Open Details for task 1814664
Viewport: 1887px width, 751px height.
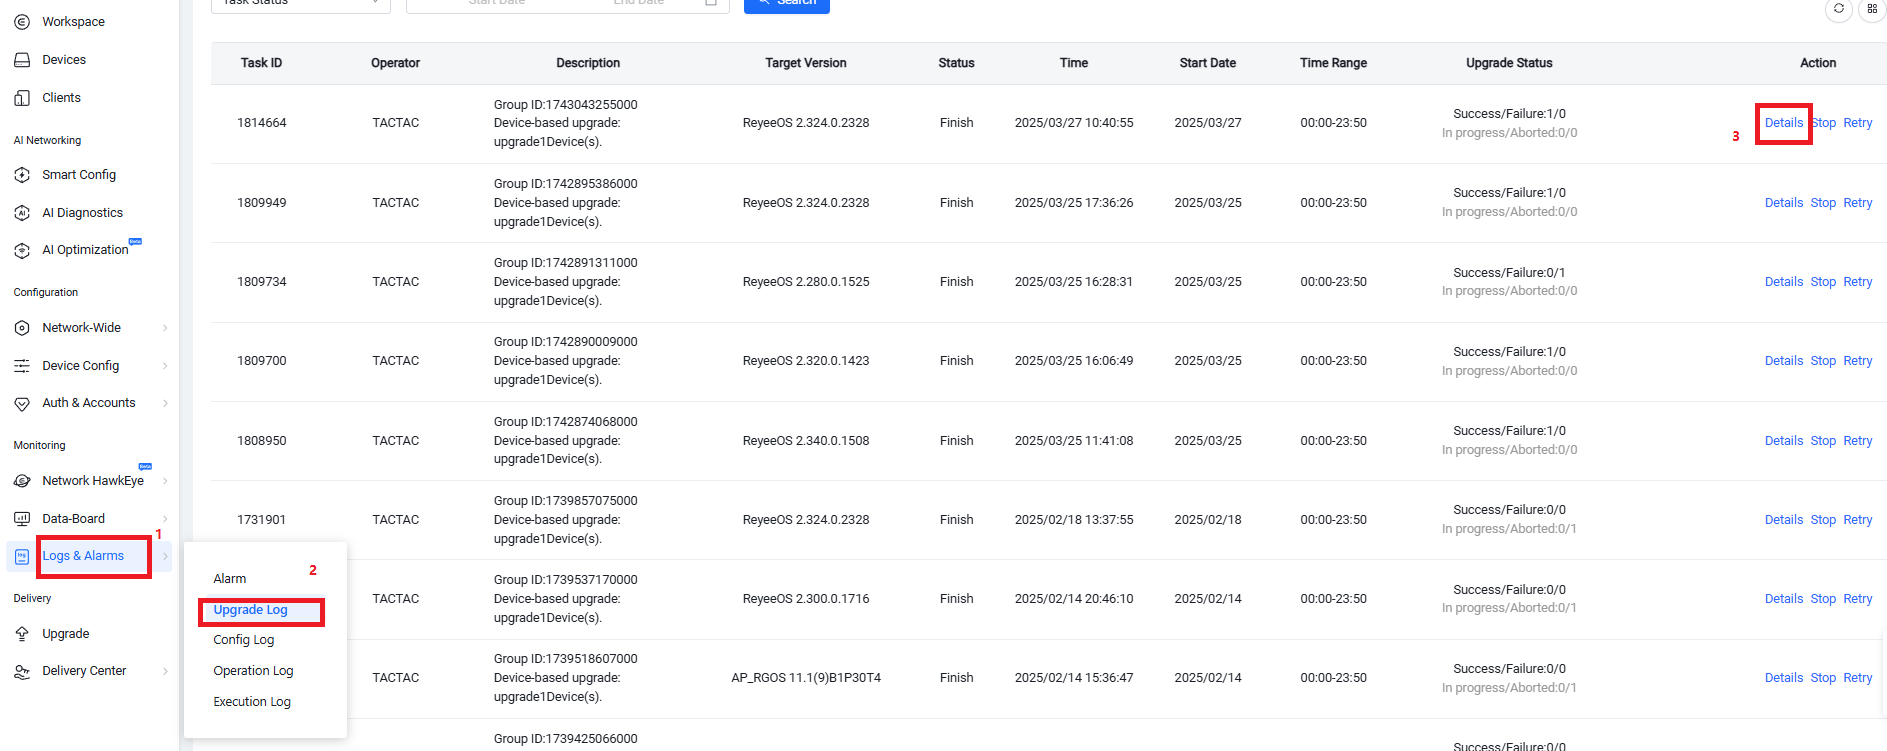pyautogui.click(x=1784, y=123)
